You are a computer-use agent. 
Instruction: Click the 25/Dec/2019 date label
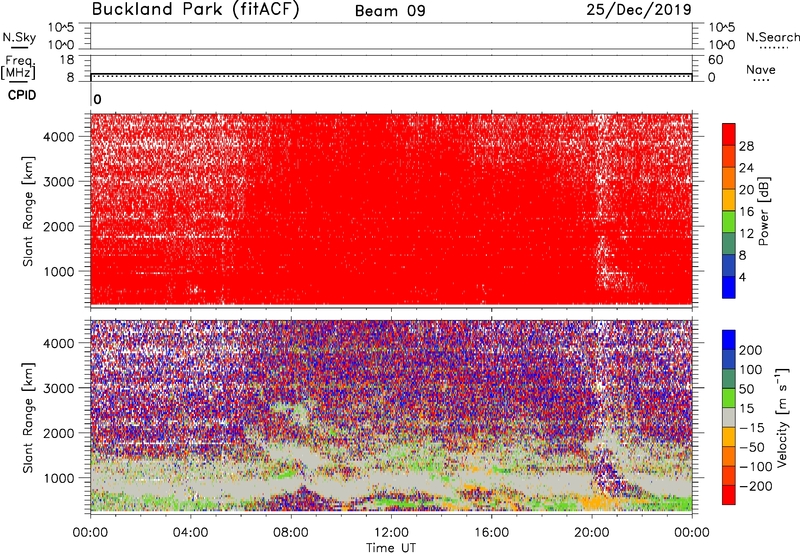(x=639, y=10)
